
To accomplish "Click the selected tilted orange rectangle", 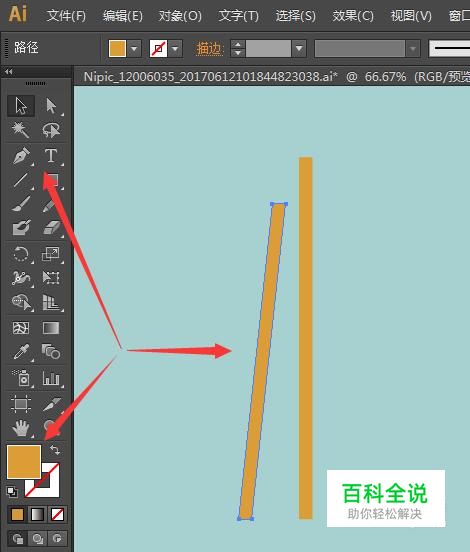I will [262, 361].
